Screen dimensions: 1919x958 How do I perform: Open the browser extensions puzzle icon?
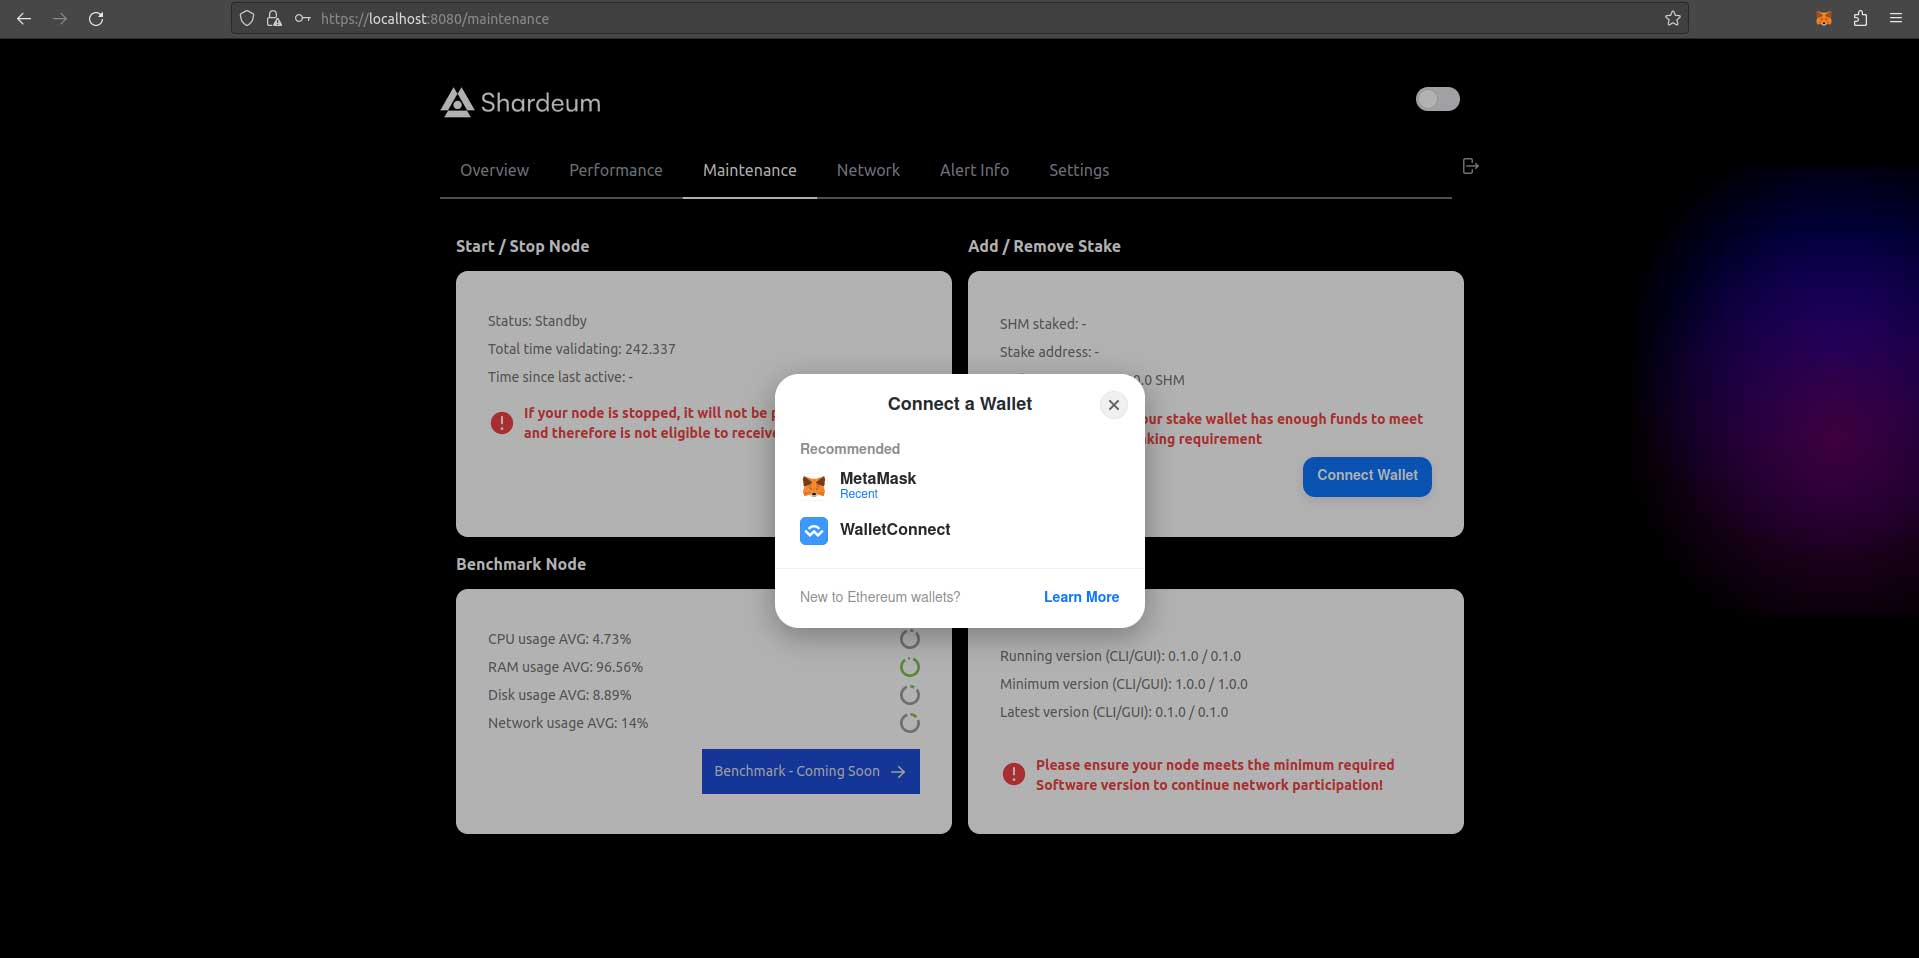[x=1860, y=19]
